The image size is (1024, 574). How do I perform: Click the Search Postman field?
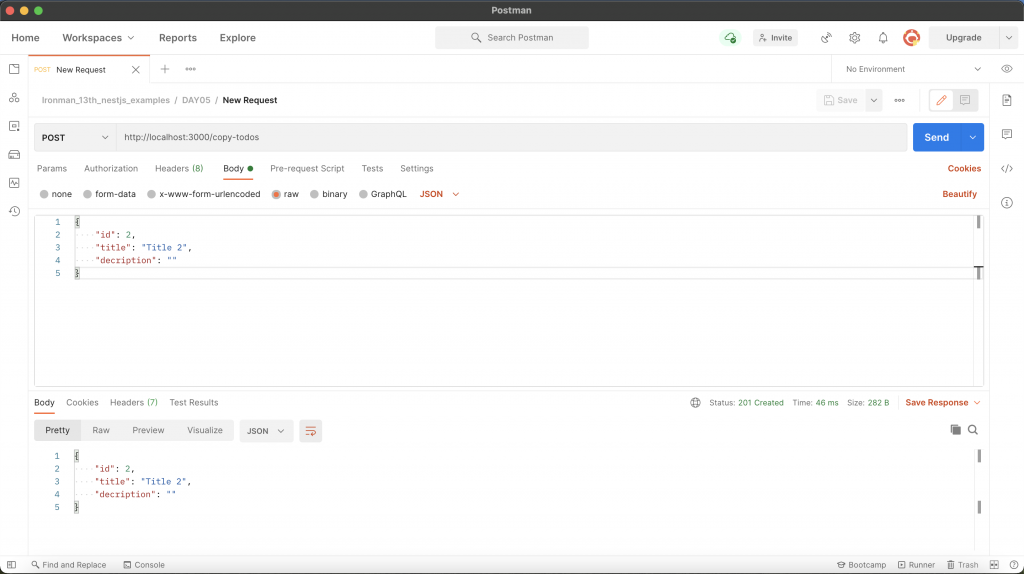click(x=512, y=38)
